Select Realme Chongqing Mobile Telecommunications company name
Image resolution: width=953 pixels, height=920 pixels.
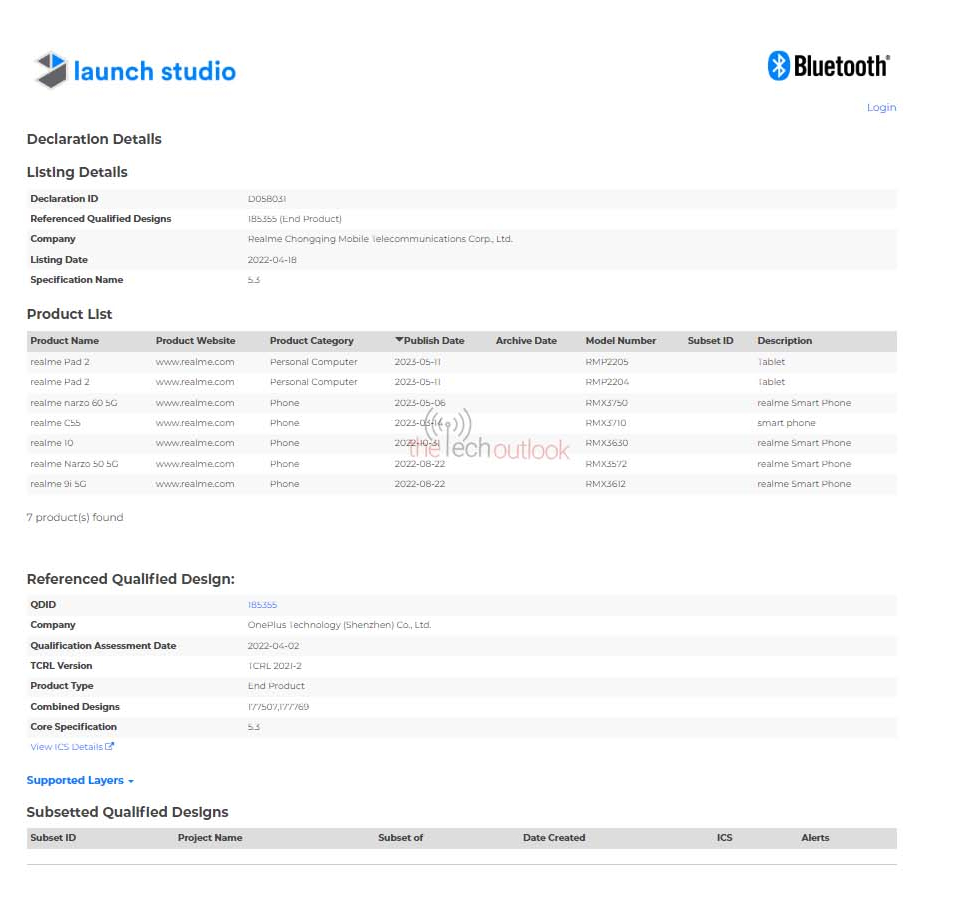click(380, 239)
